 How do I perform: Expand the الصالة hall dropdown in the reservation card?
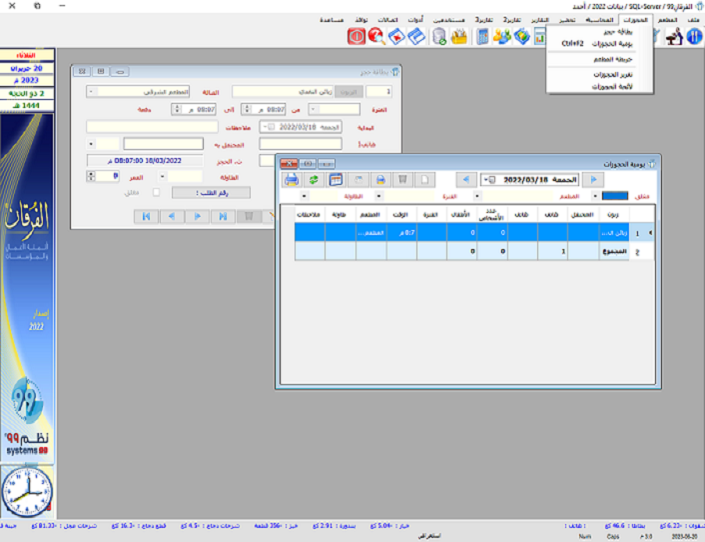[92, 91]
